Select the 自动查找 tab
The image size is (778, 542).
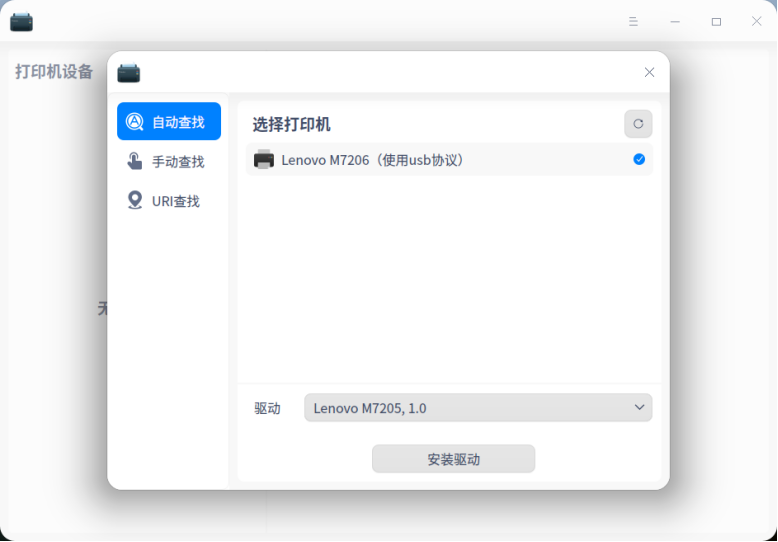point(169,121)
